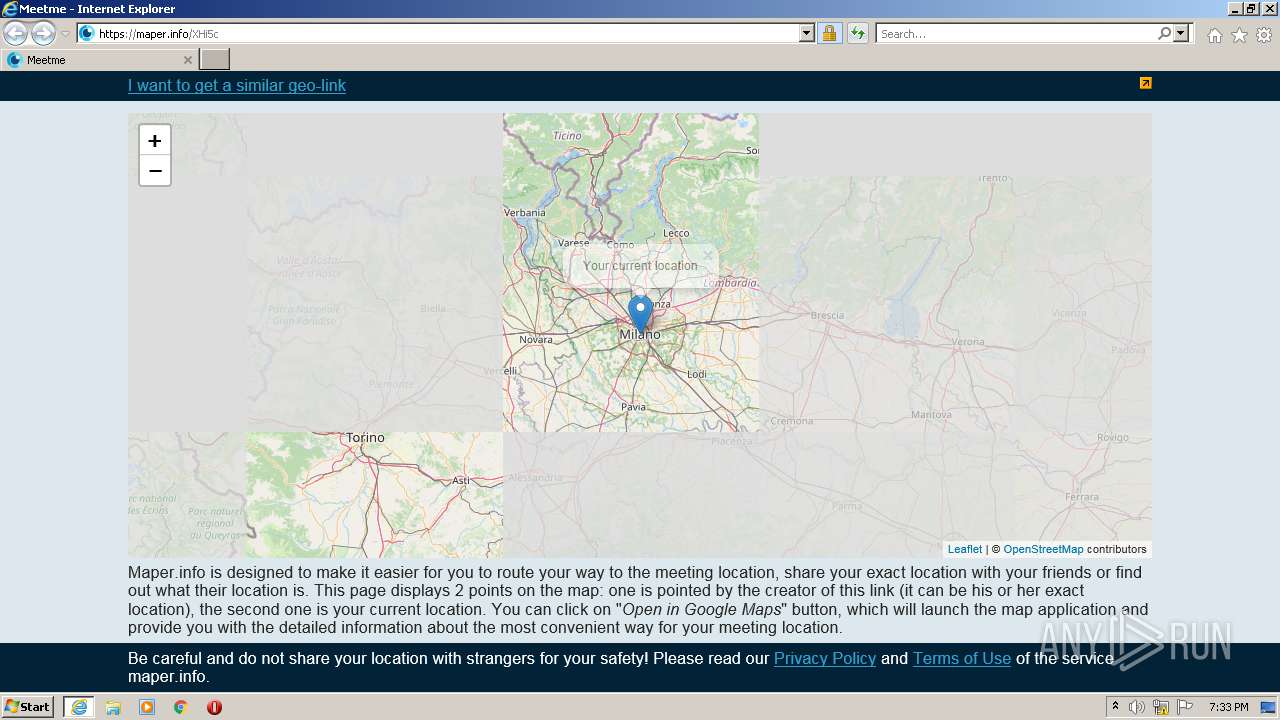
Task: Click the red Opera-style taskbar icon
Action: [214, 707]
